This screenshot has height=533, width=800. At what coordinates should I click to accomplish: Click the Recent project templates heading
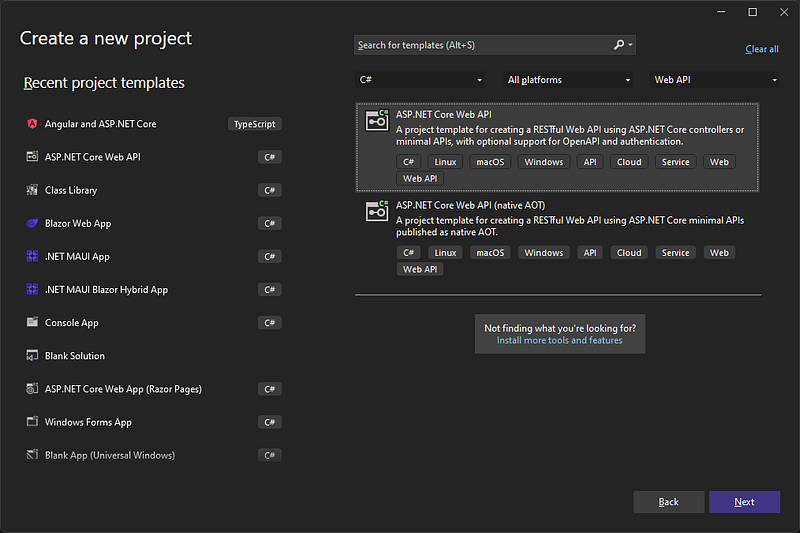click(x=104, y=83)
